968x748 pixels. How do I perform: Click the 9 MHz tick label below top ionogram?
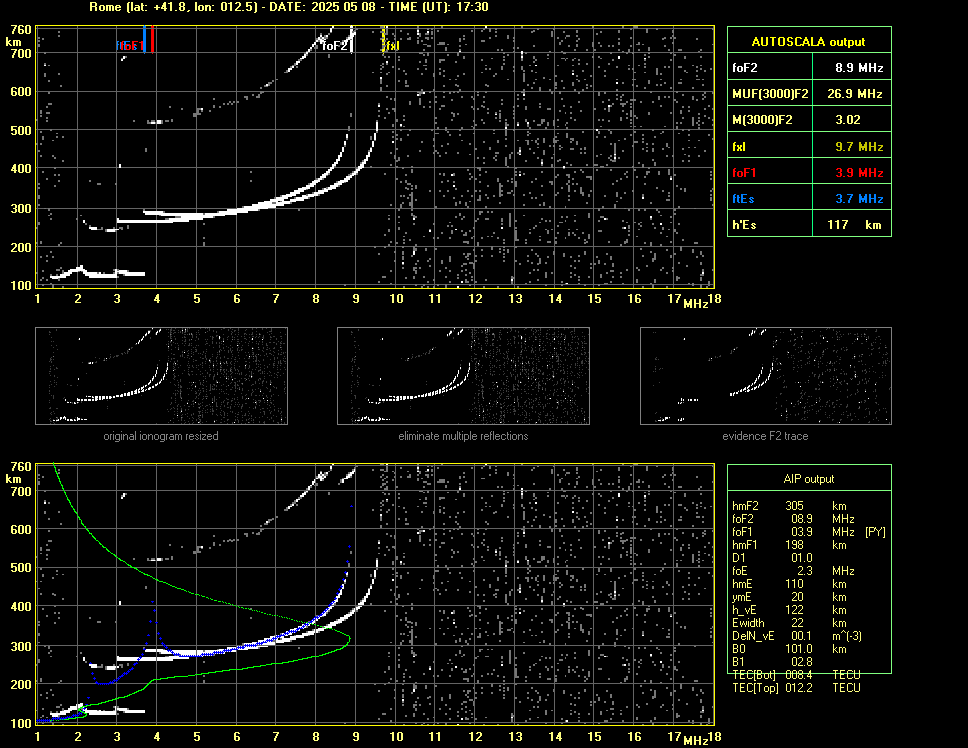coord(356,299)
